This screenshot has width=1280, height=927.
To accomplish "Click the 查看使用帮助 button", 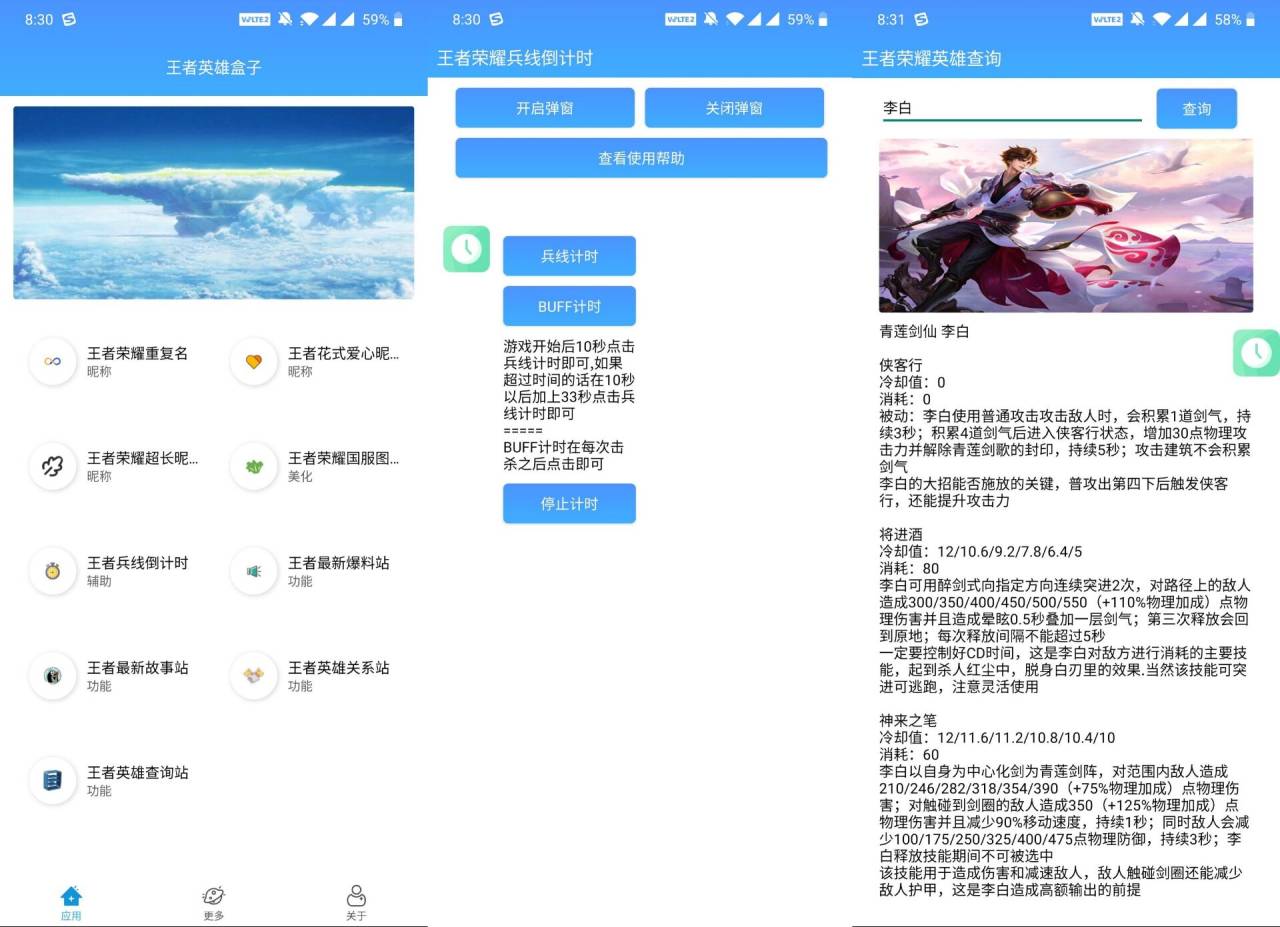I will [x=640, y=157].
